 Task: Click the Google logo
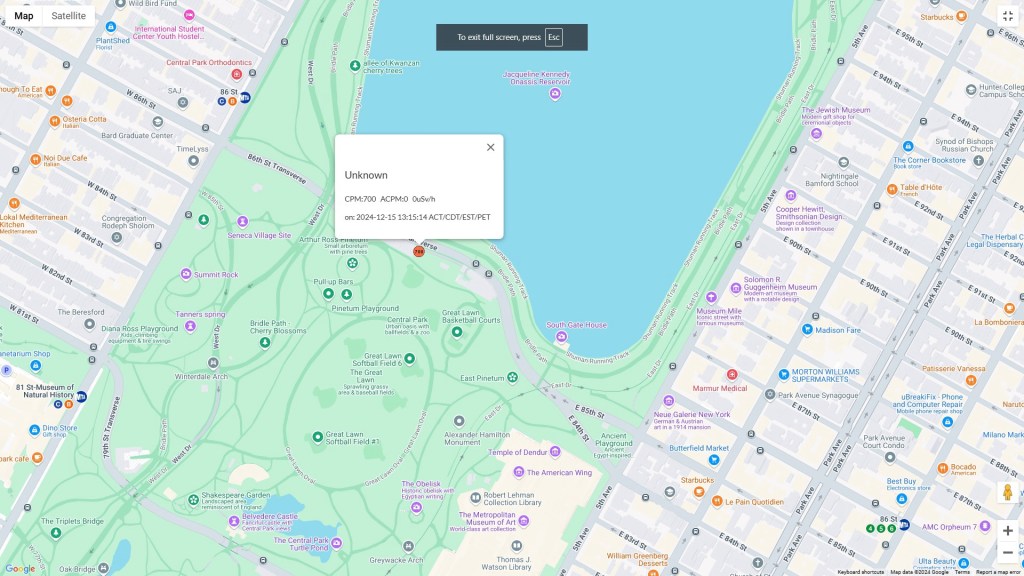20,568
